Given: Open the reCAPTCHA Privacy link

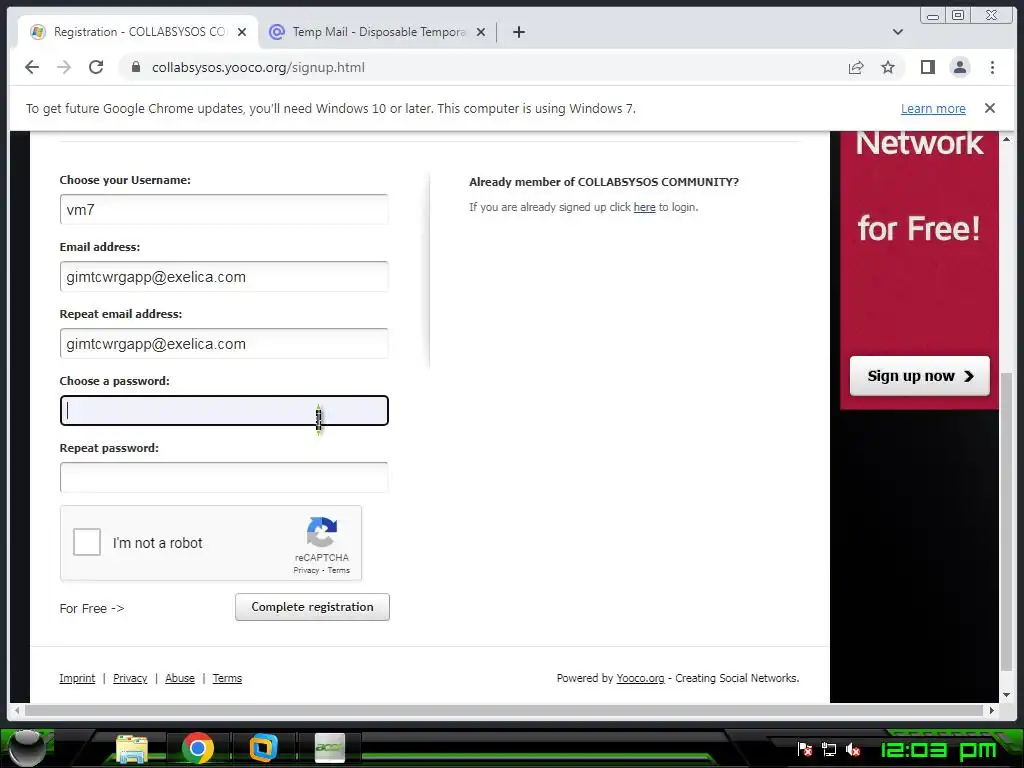Looking at the screenshot, I should click(306, 570).
